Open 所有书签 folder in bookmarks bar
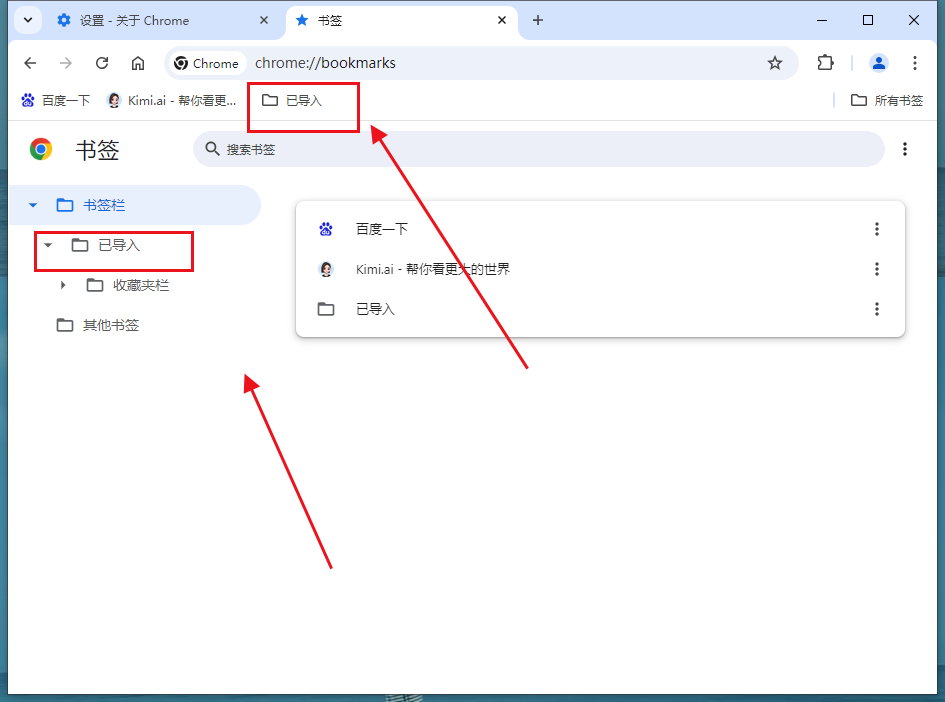This screenshot has height=702, width=945. pos(887,101)
